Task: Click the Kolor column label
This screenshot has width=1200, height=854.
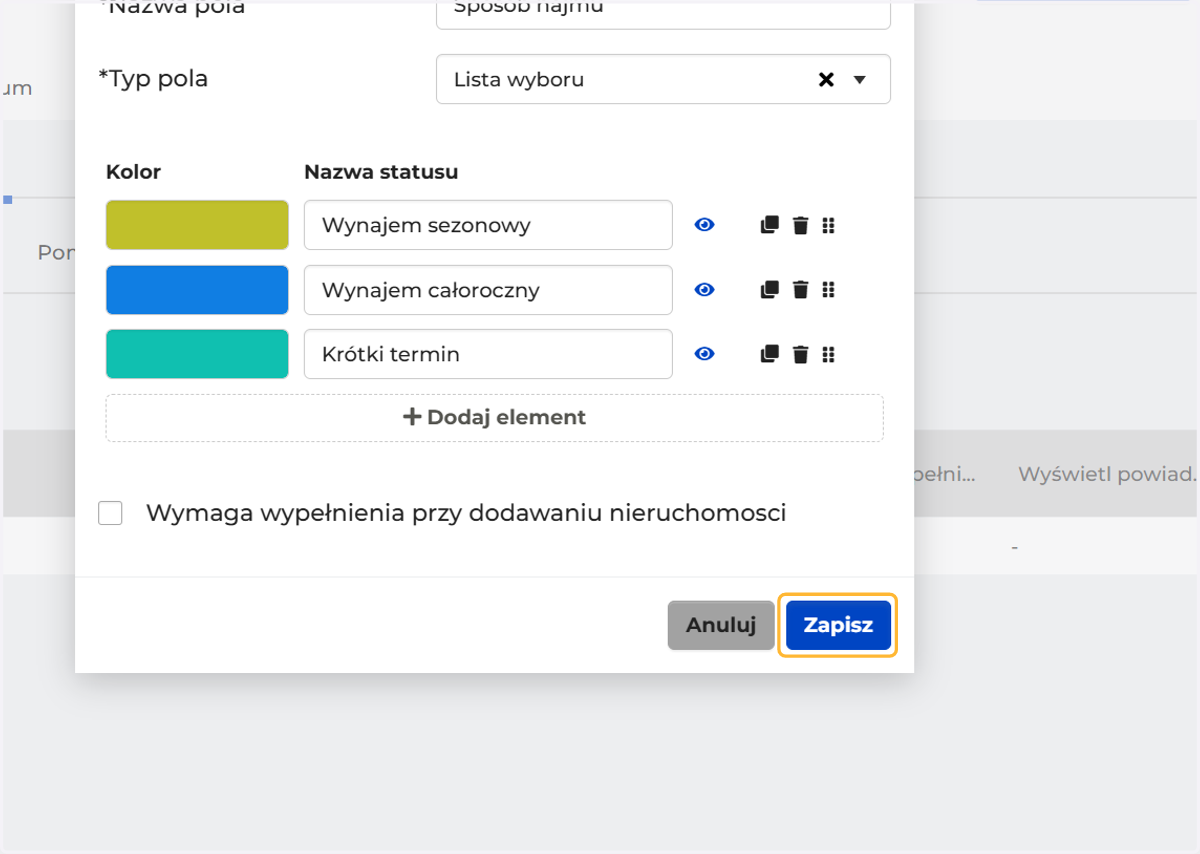Action: 133,172
